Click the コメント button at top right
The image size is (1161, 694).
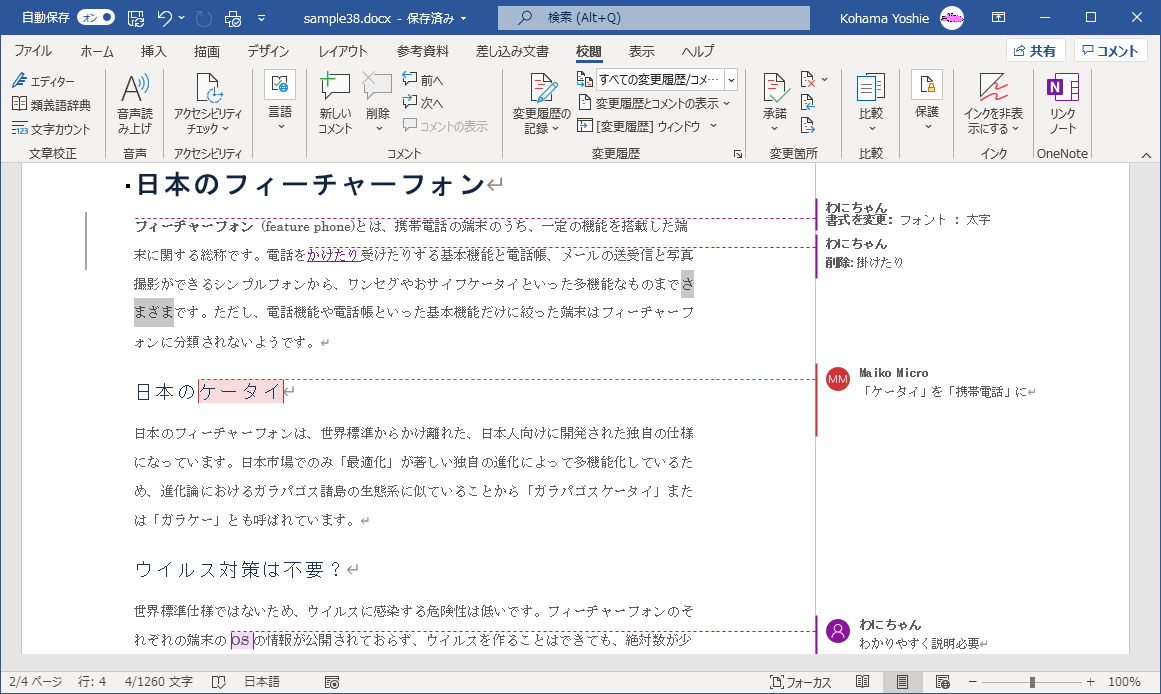[x=1110, y=51]
